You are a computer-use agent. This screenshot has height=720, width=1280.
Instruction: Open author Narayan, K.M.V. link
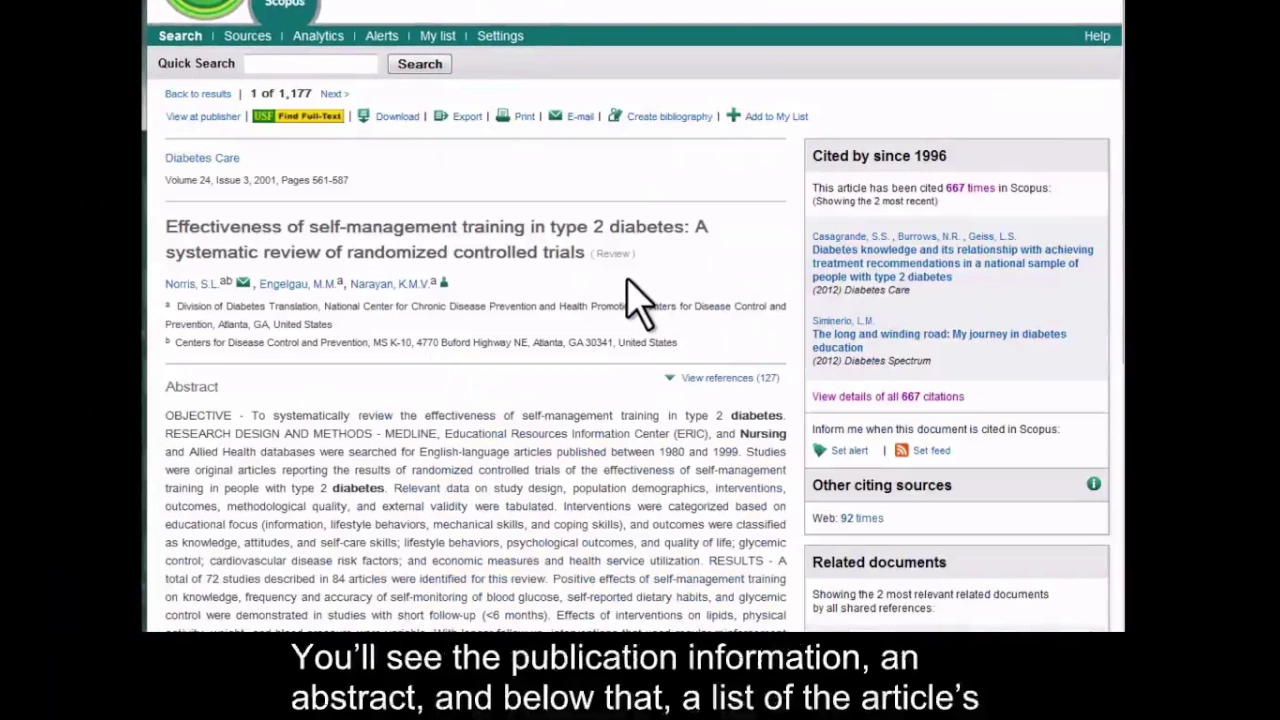tap(389, 284)
